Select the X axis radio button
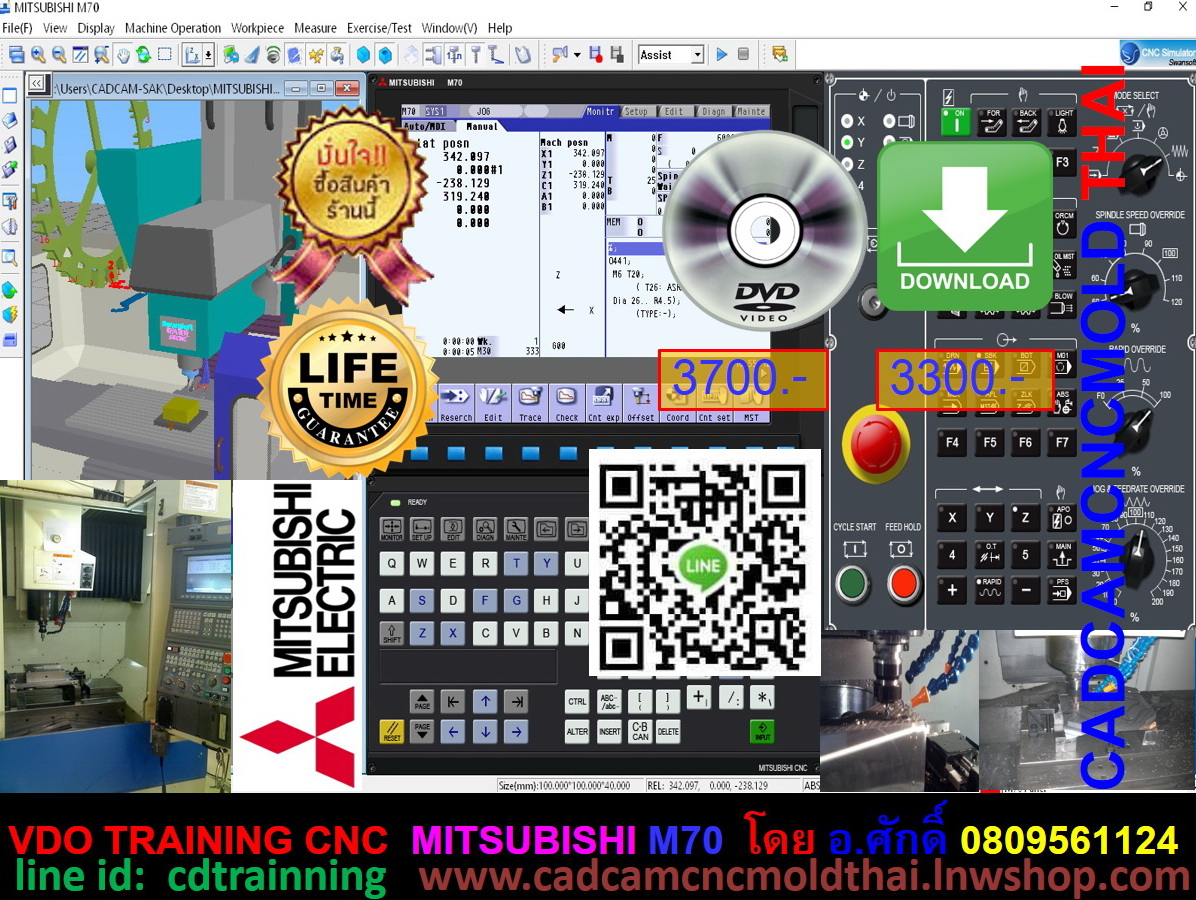Viewport: 1196px width, 900px height. (x=847, y=120)
